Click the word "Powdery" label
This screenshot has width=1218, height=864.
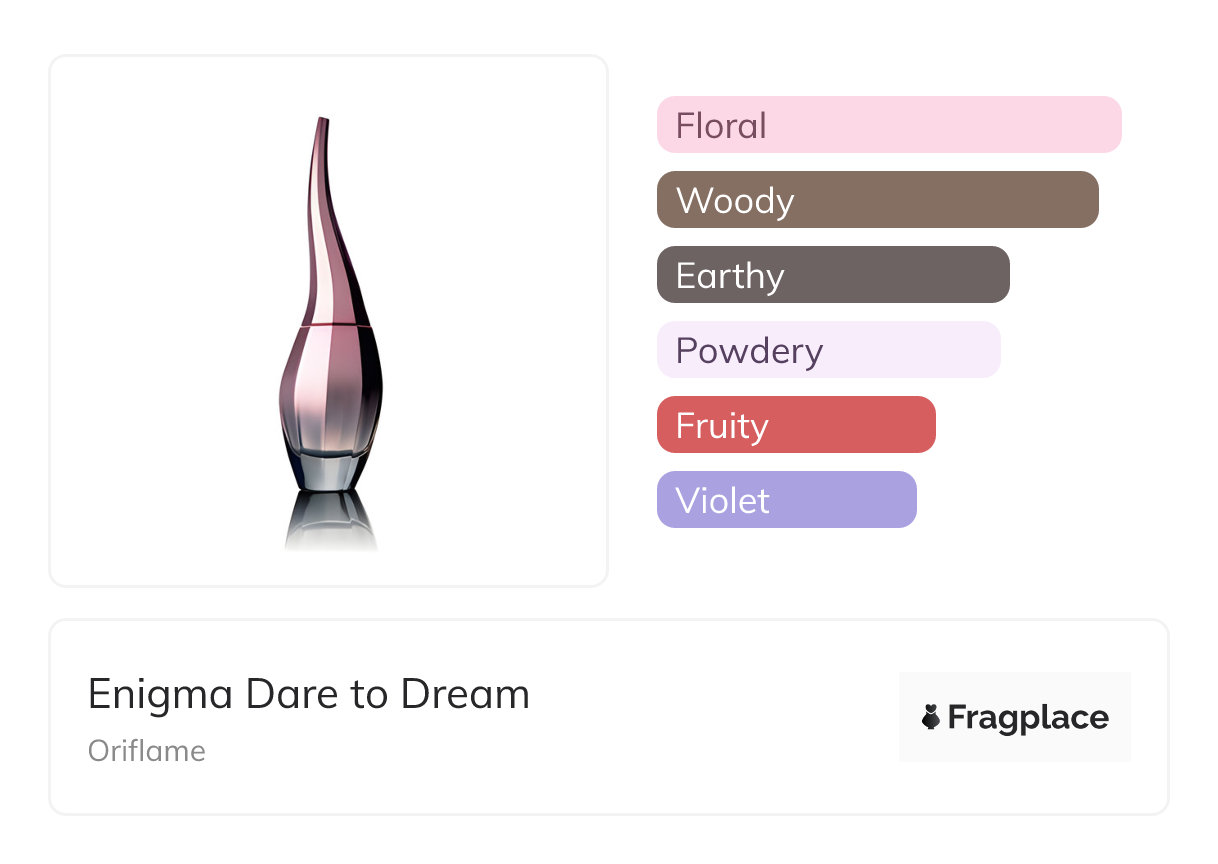(749, 350)
